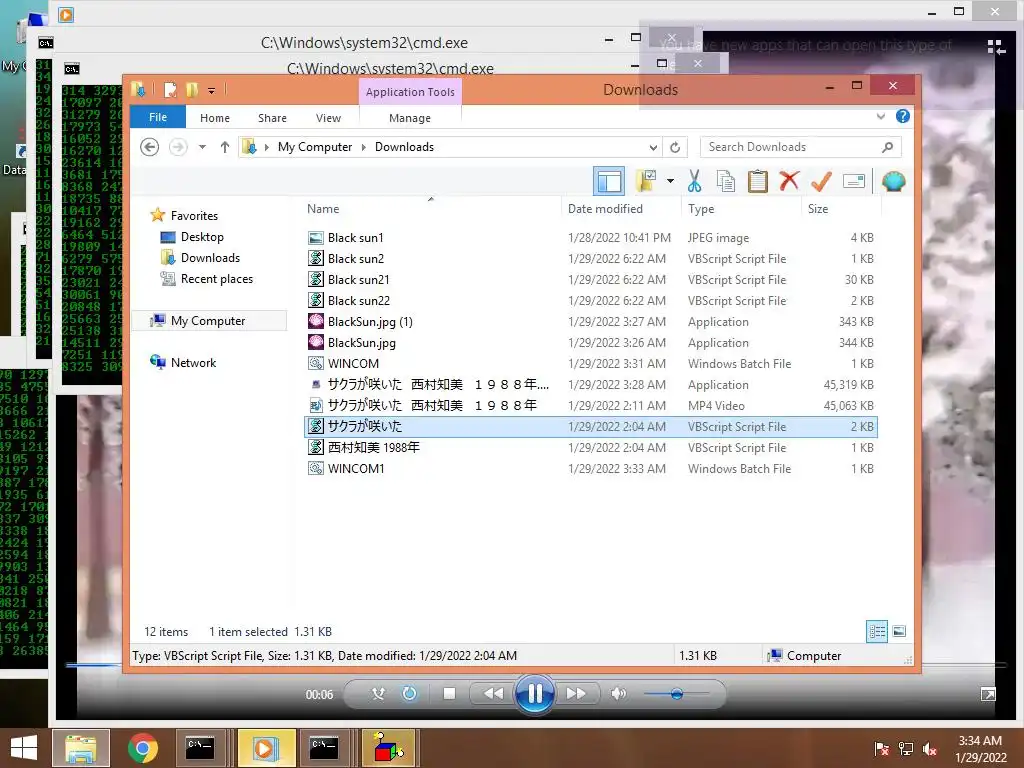
Task: Select the Black sun21 file
Action: (590, 280)
